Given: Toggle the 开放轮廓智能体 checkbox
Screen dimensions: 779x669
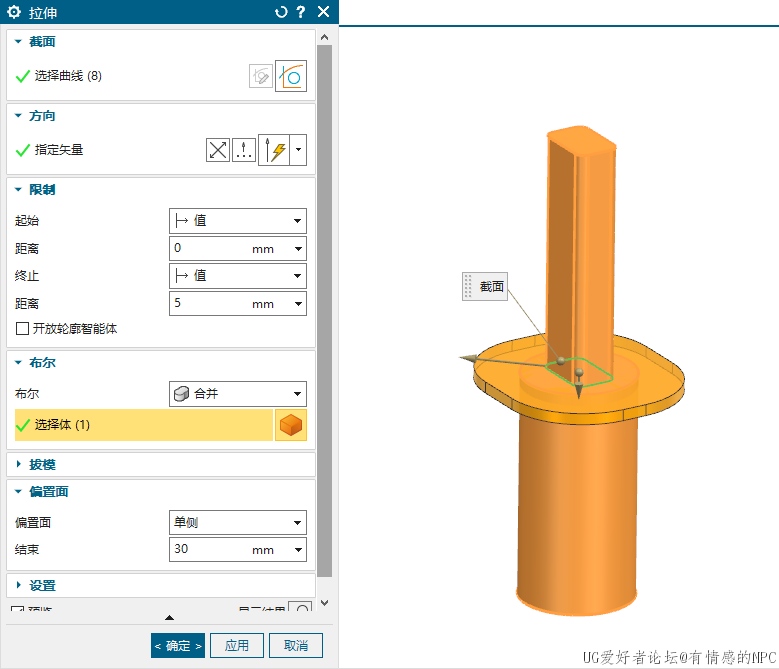Looking at the screenshot, I should pyautogui.click(x=22, y=329).
